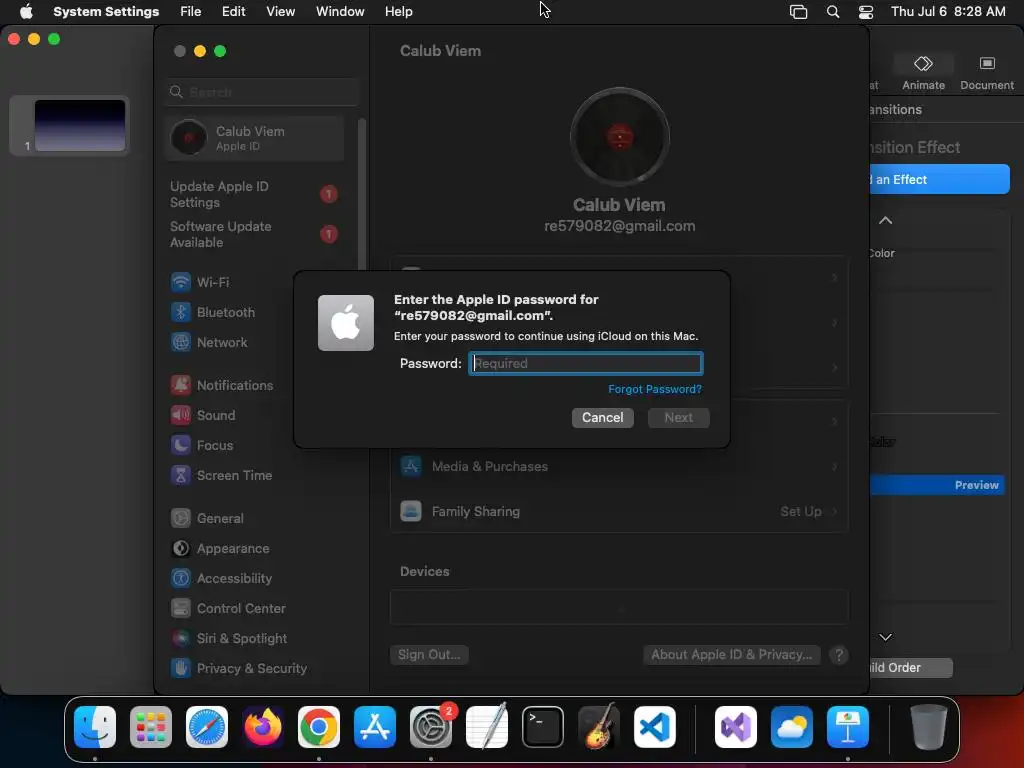Select Sound in the settings sidebar
This screenshot has width=1024, height=768.
(203, 415)
